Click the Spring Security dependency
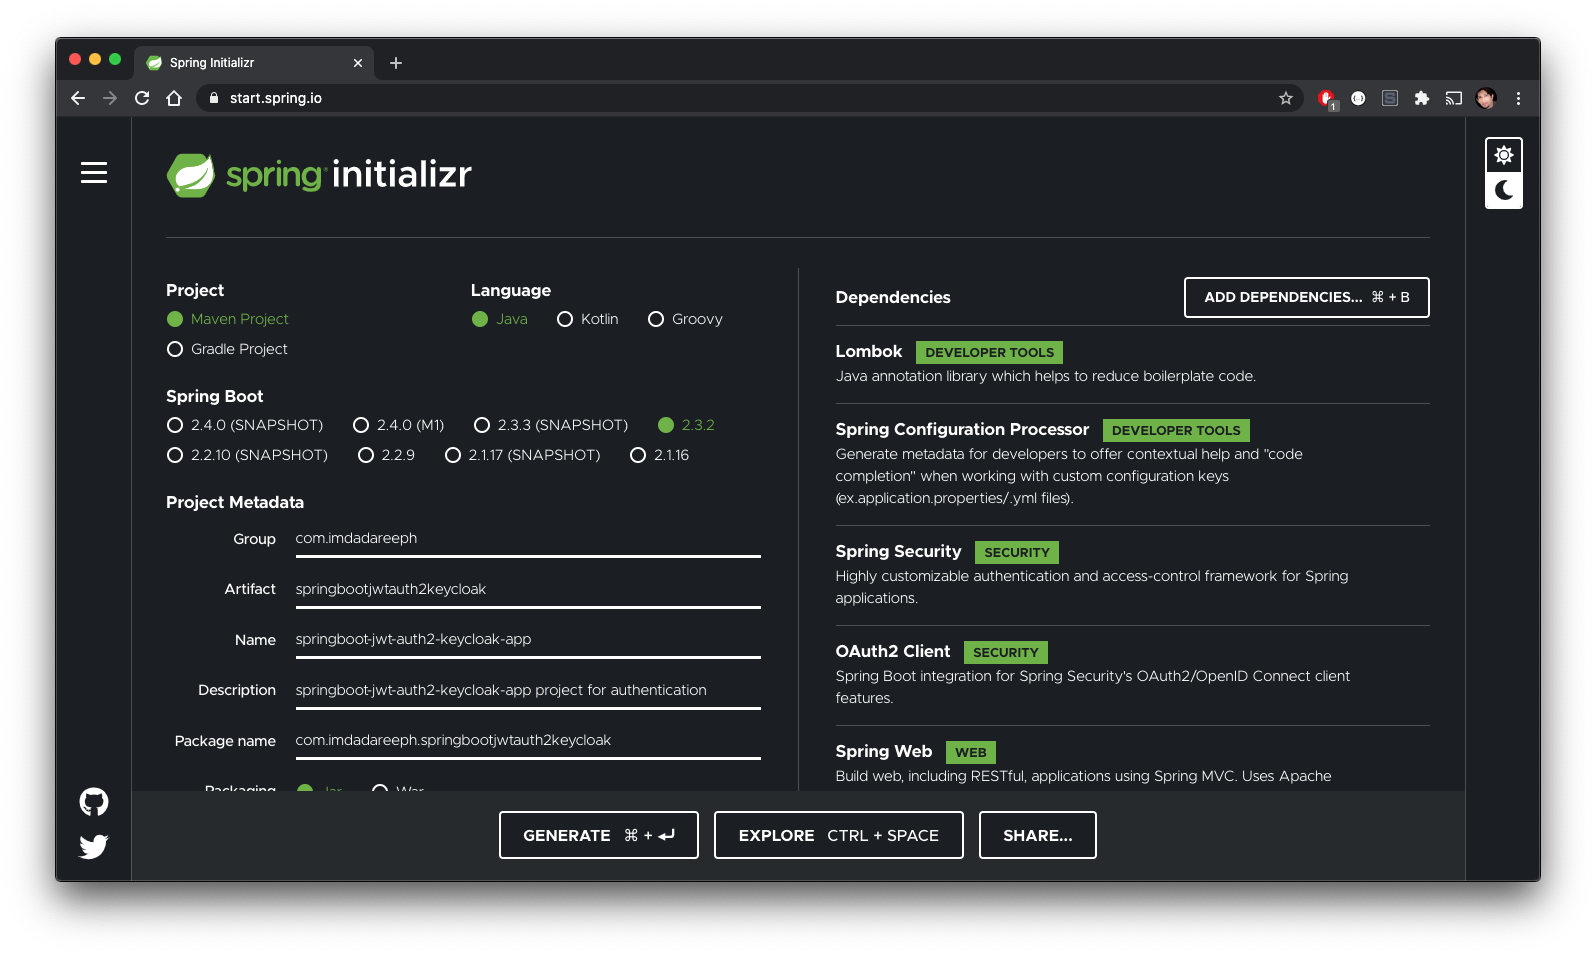Viewport: 1596px width, 955px height. [1132, 575]
